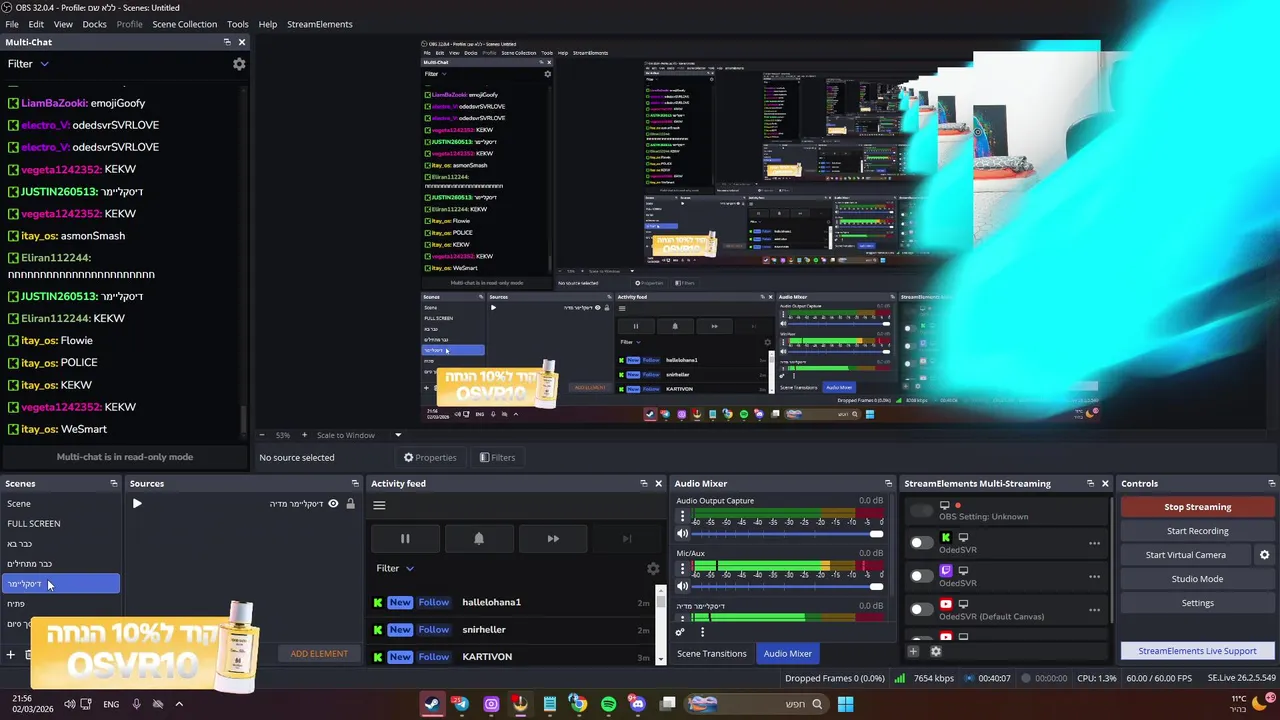The width and height of the screenshot is (1280, 720).
Task: Float the Scenes dock panel
Action: pyautogui.click(x=114, y=483)
